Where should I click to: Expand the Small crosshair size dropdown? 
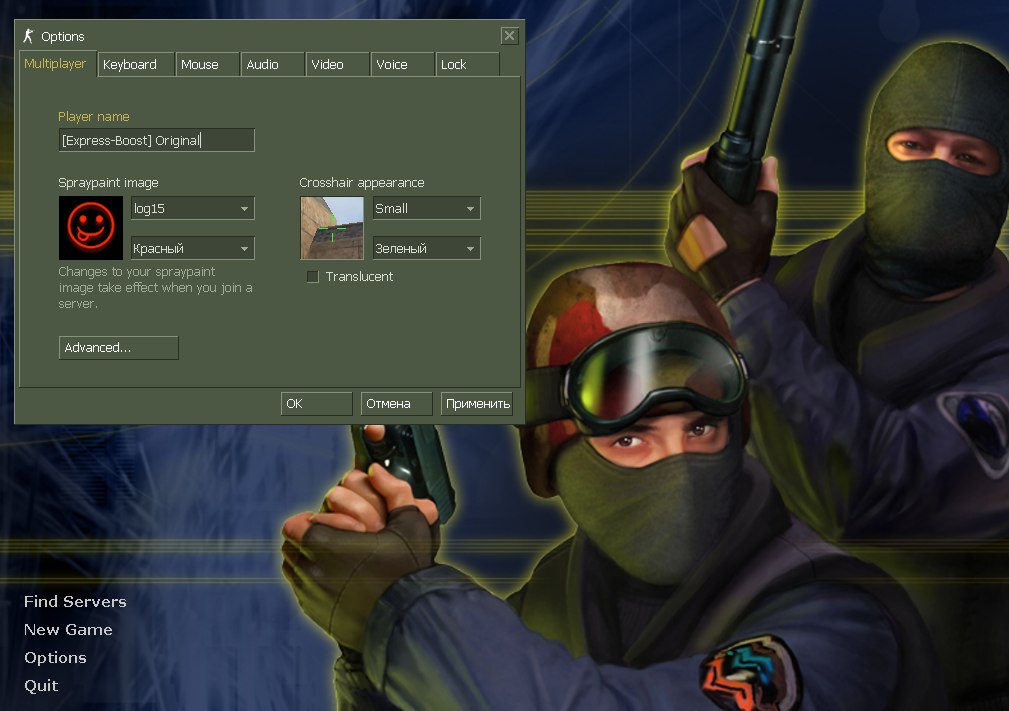426,208
